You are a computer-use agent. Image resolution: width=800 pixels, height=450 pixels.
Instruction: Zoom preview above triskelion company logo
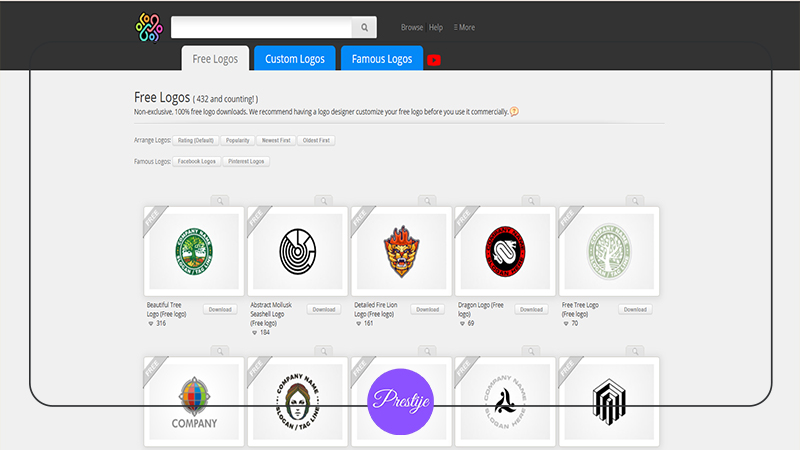(x=531, y=352)
